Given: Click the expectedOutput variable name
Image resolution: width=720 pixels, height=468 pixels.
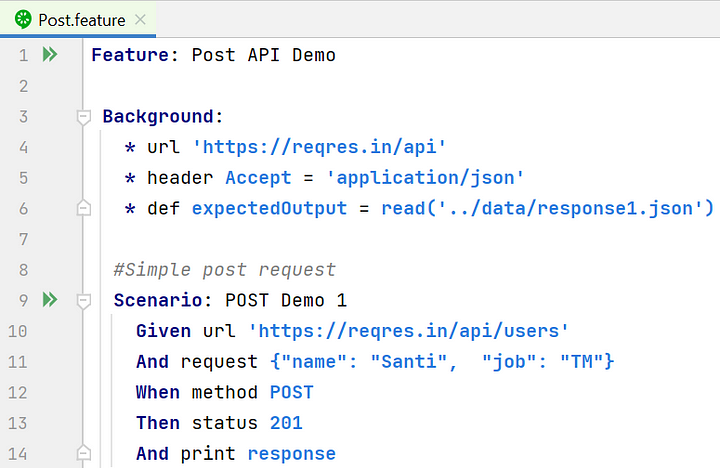Looking at the screenshot, I should [x=269, y=208].
